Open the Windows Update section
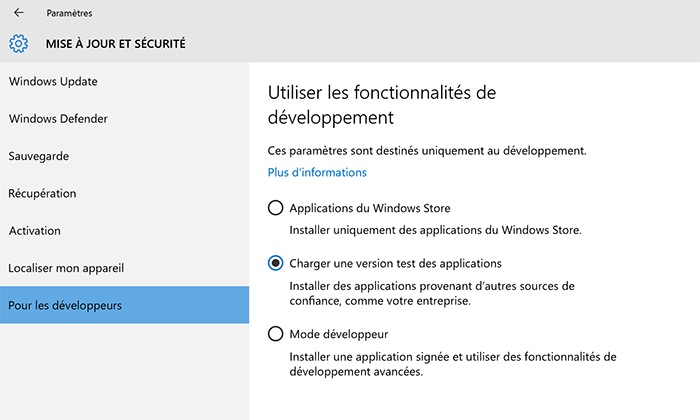 pos(53,81)
